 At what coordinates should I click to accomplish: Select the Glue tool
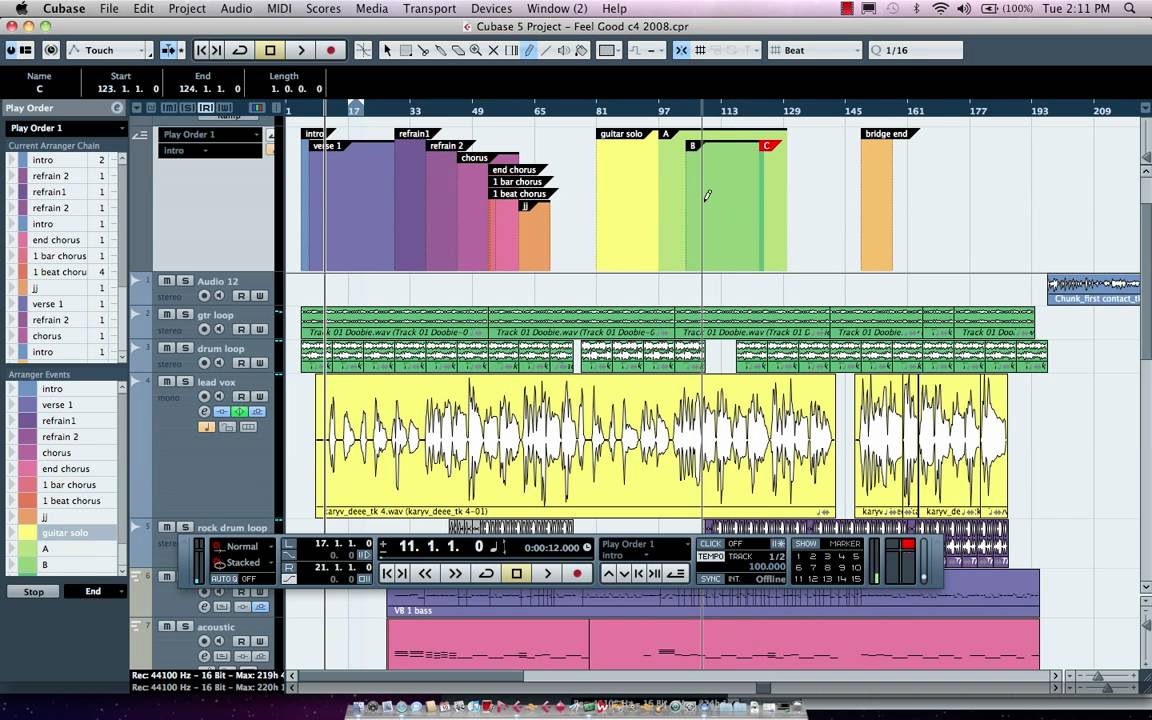coord(441,50)
